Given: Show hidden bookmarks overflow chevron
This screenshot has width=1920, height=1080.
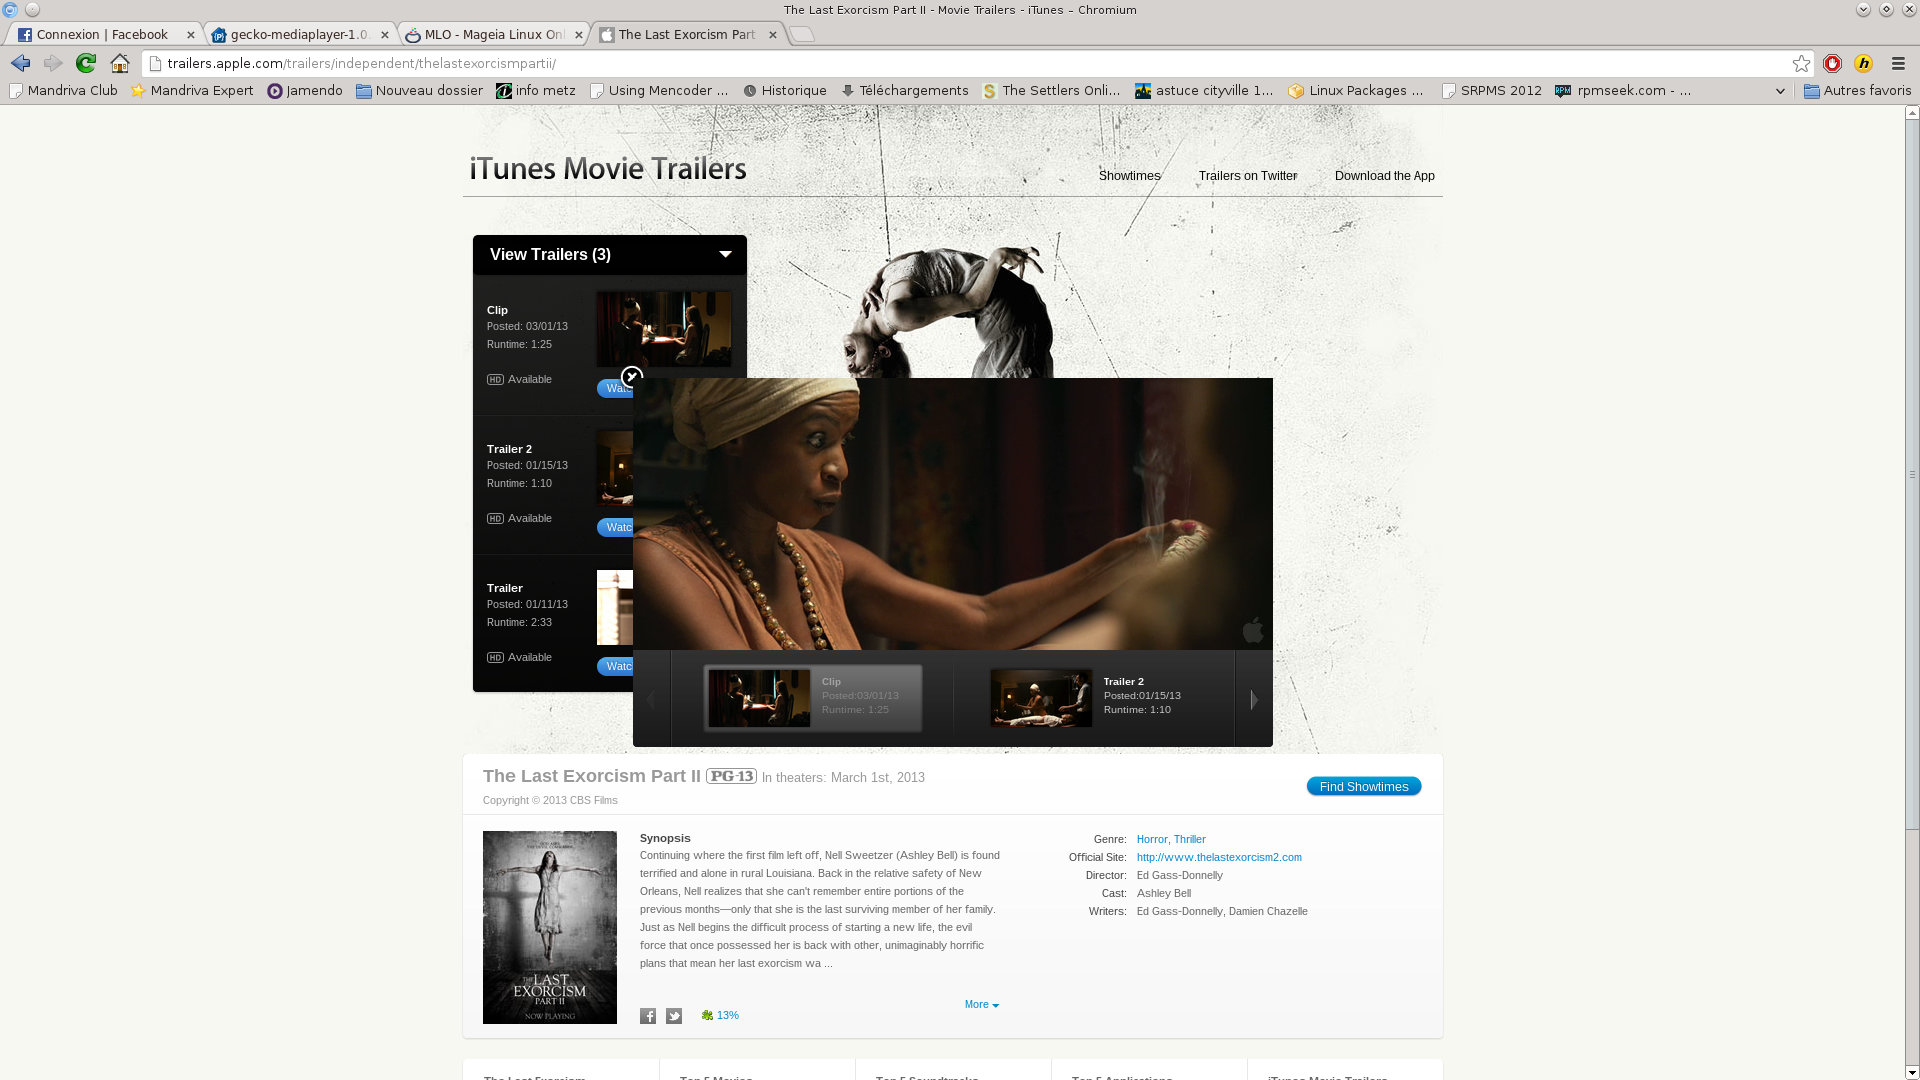Looking at the screenshot, I should (x=1780, y=91).
